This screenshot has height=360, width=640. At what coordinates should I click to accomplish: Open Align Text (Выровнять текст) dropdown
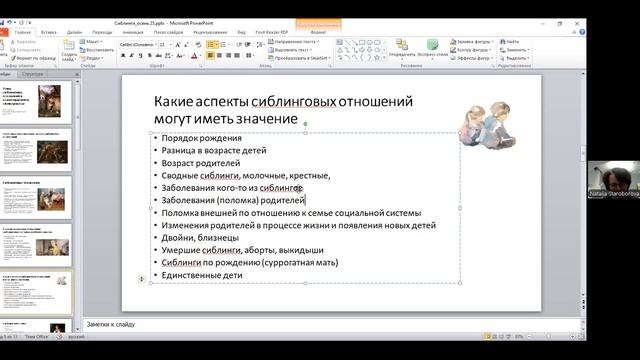[290, 50]
